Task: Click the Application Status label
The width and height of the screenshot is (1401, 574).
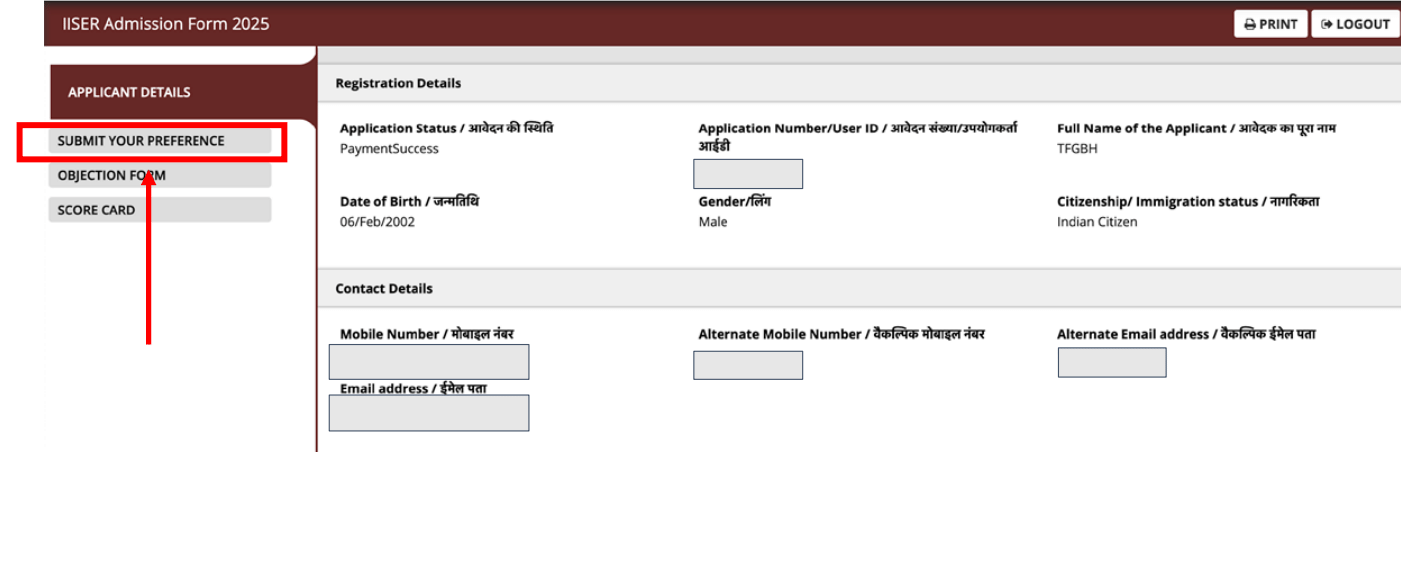Action: click(447, 128)
